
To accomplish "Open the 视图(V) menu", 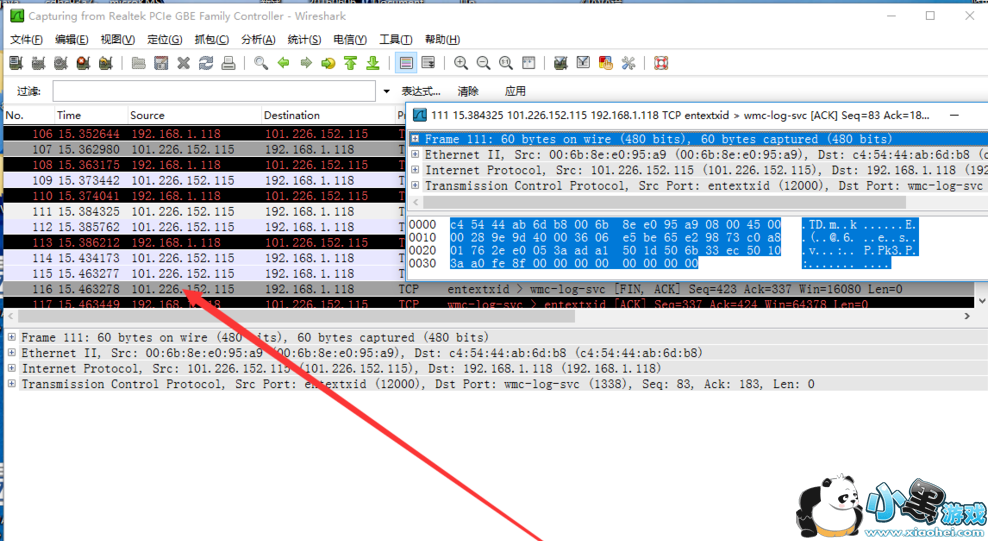I will pos(118,40).
